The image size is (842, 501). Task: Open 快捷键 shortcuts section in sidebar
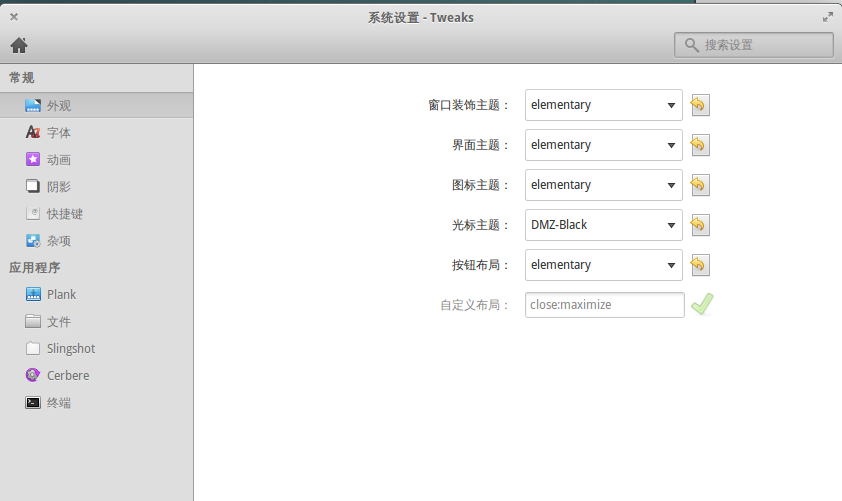click(97, 214)
